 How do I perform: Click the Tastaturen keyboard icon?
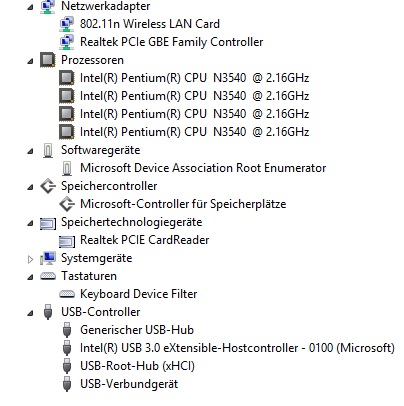[x=48, y=276]
